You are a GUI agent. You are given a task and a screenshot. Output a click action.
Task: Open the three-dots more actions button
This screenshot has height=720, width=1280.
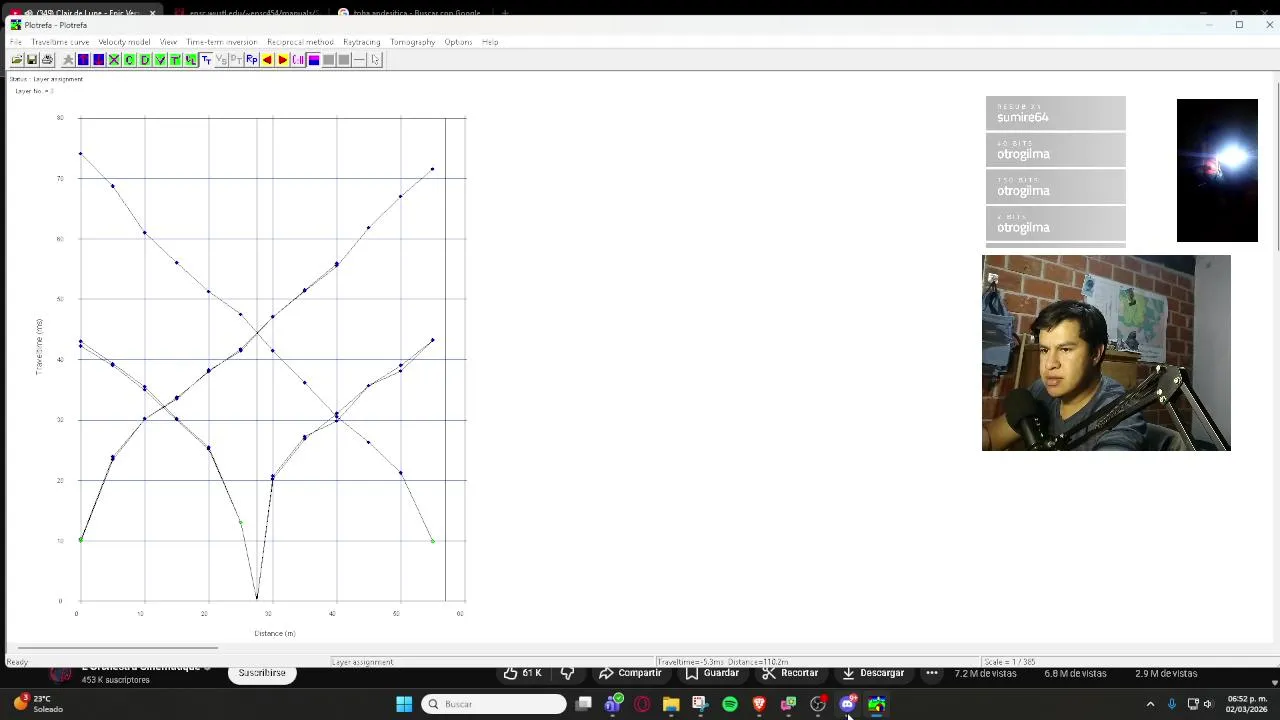pos(932,673)
